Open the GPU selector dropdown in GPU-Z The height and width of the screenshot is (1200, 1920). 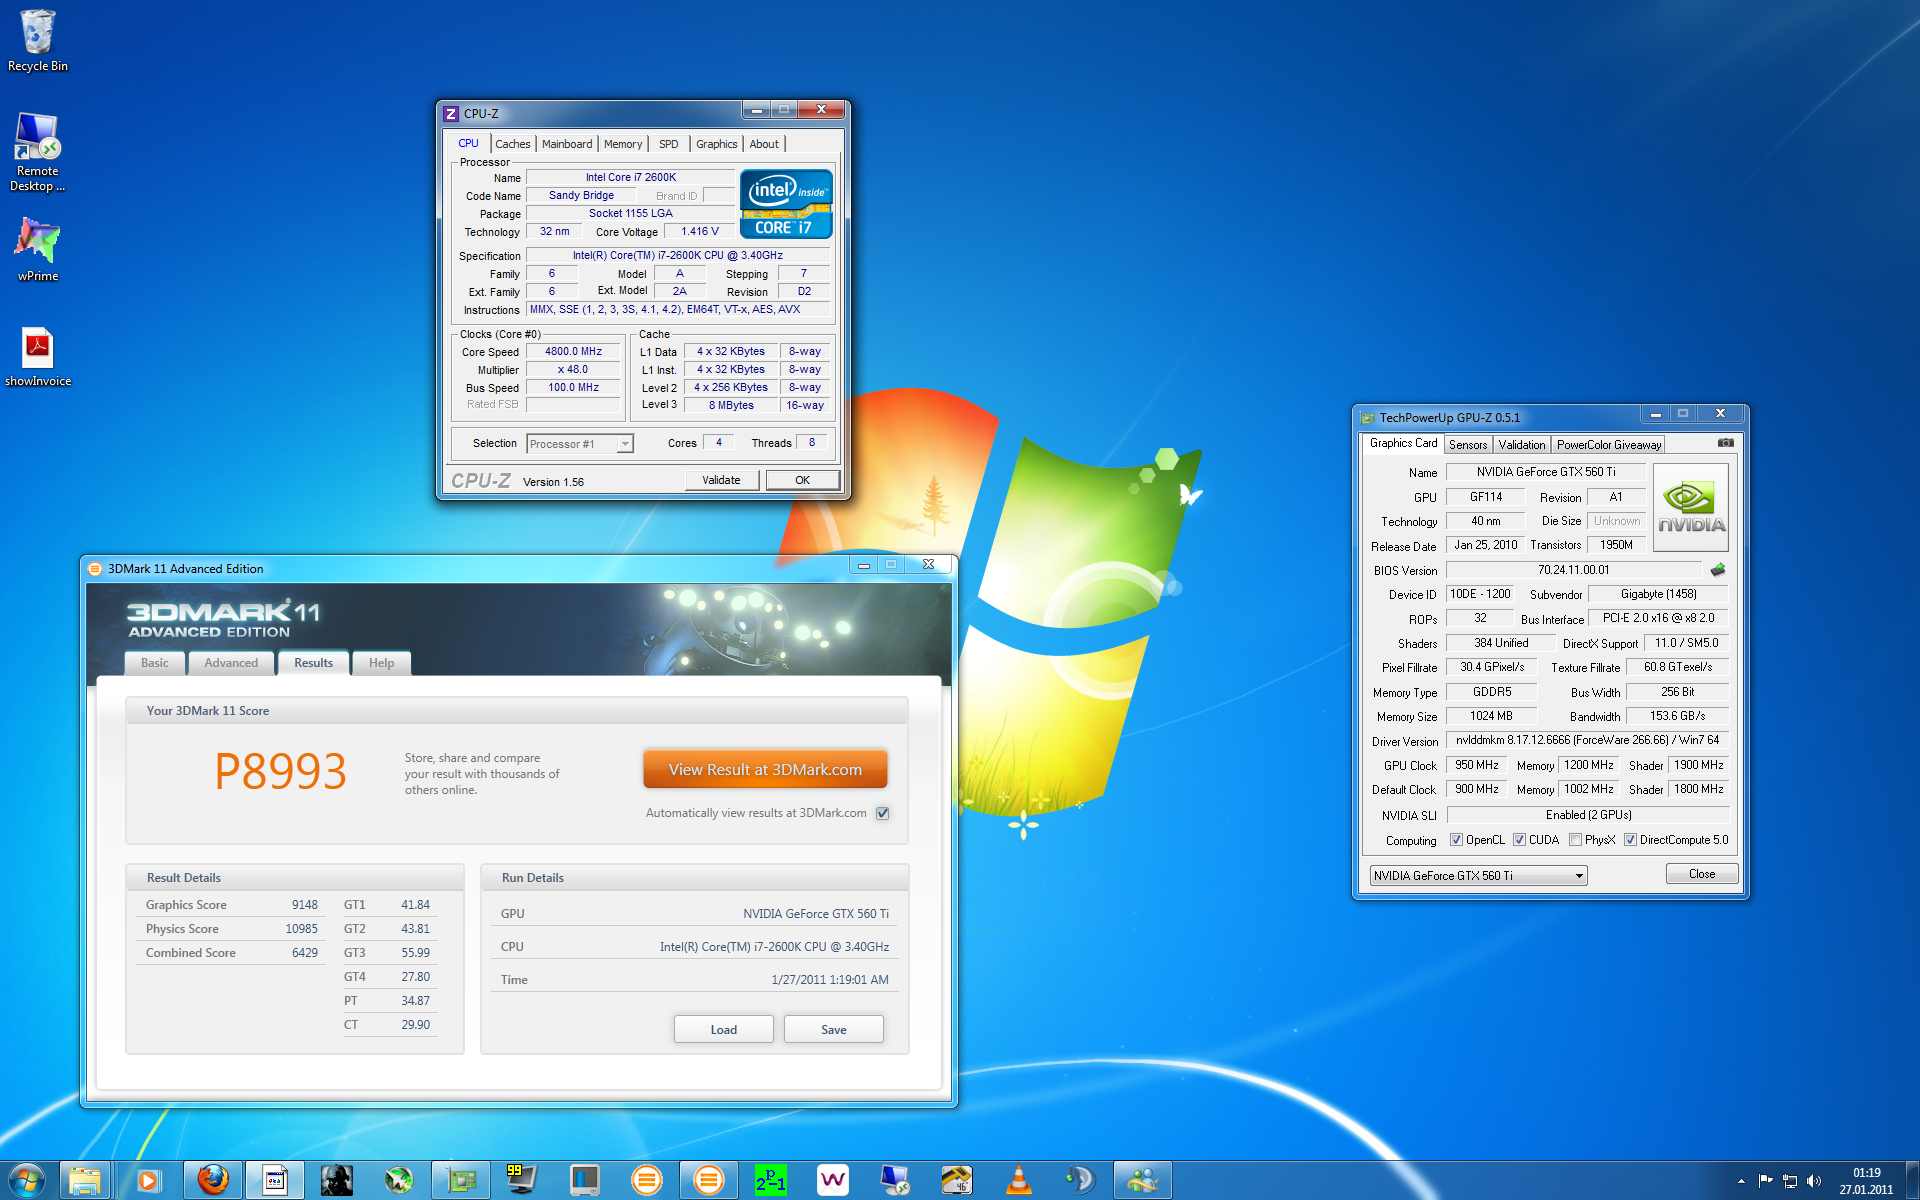pyautogui.click(x=1478, y=875)
